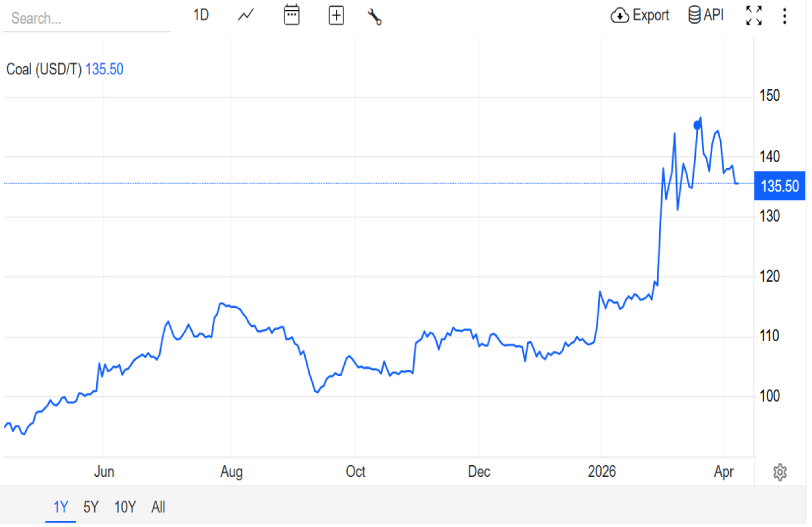Click the blue 135.50 price tag on axis
The image size is (812, 527).
pyautogui.click(x=780, y=186)
